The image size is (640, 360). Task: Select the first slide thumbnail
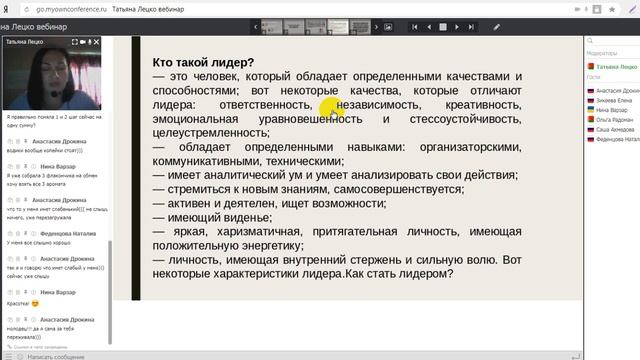[x=271, y=27]
